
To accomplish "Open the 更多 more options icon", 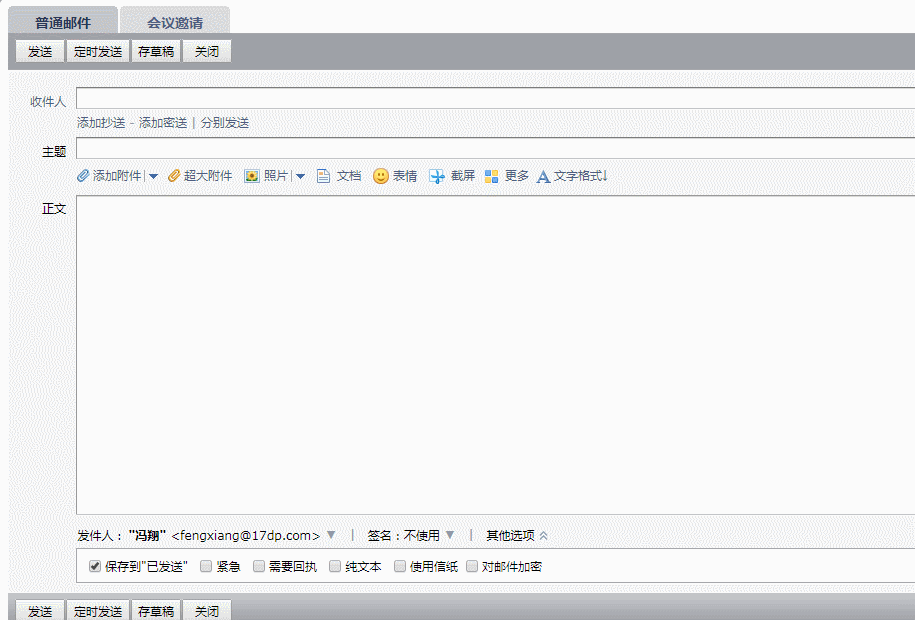I will [x=491, y=176].
